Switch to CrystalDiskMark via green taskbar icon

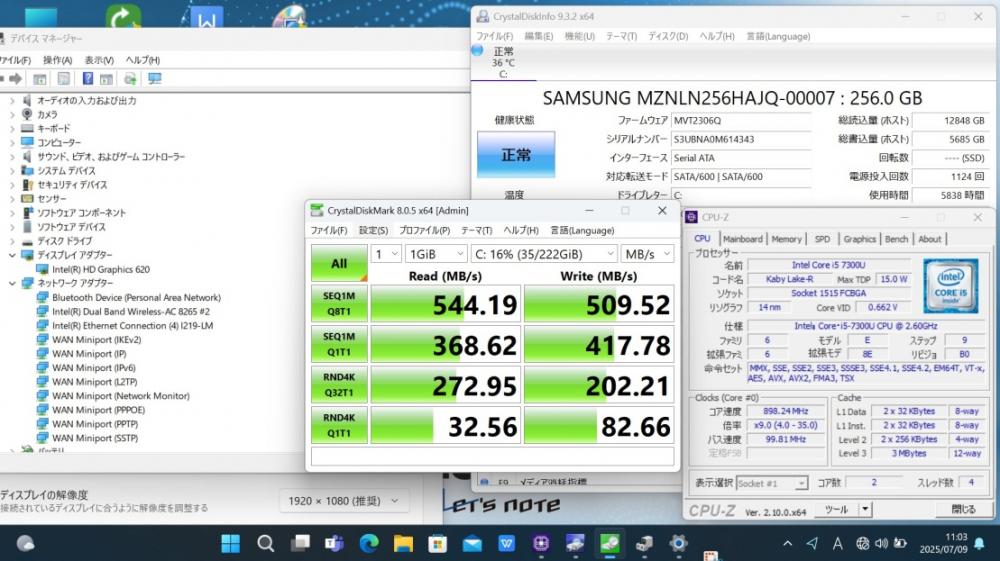pyautogui.click(x=610, y=543)
